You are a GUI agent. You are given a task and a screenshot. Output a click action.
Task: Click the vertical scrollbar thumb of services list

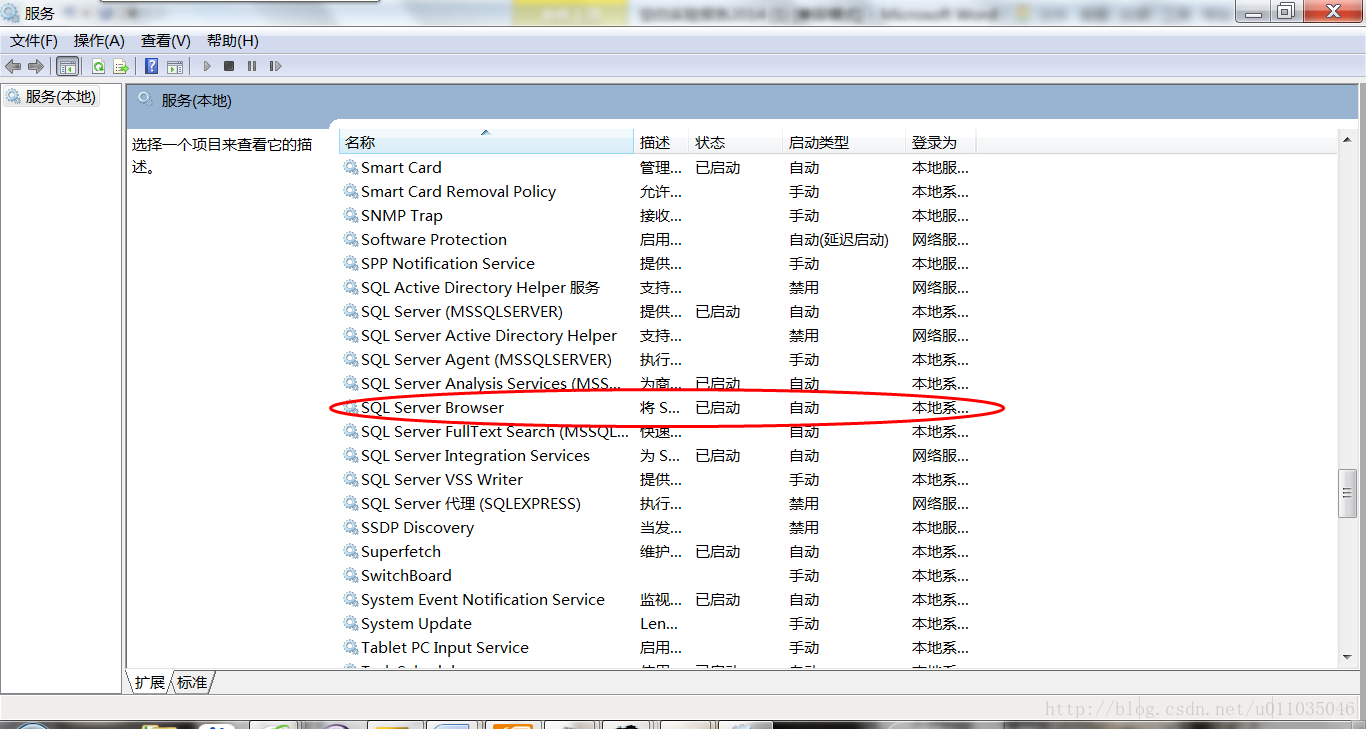1347,493
